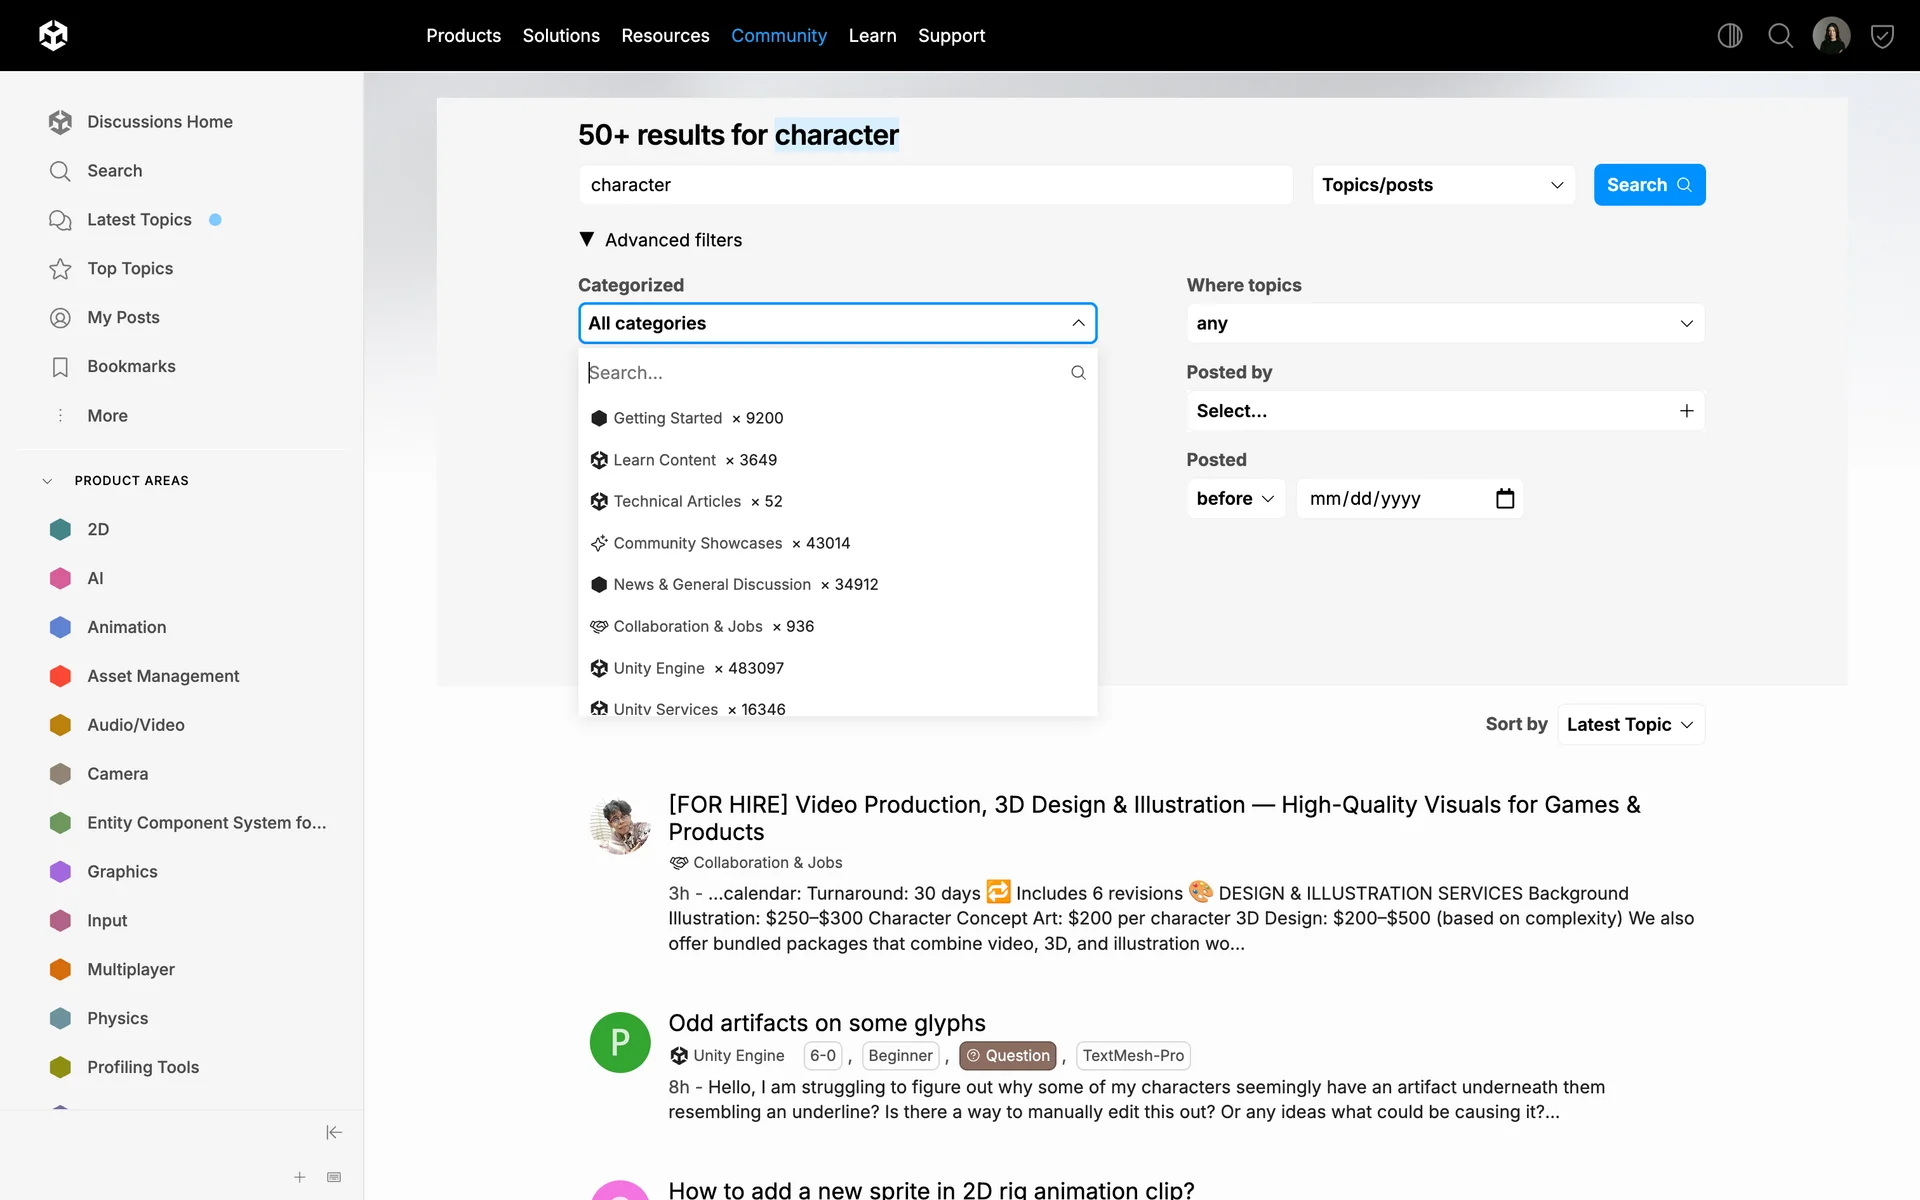Click the plus icon in Posted by
1920x1200 pixels.
1686,411
